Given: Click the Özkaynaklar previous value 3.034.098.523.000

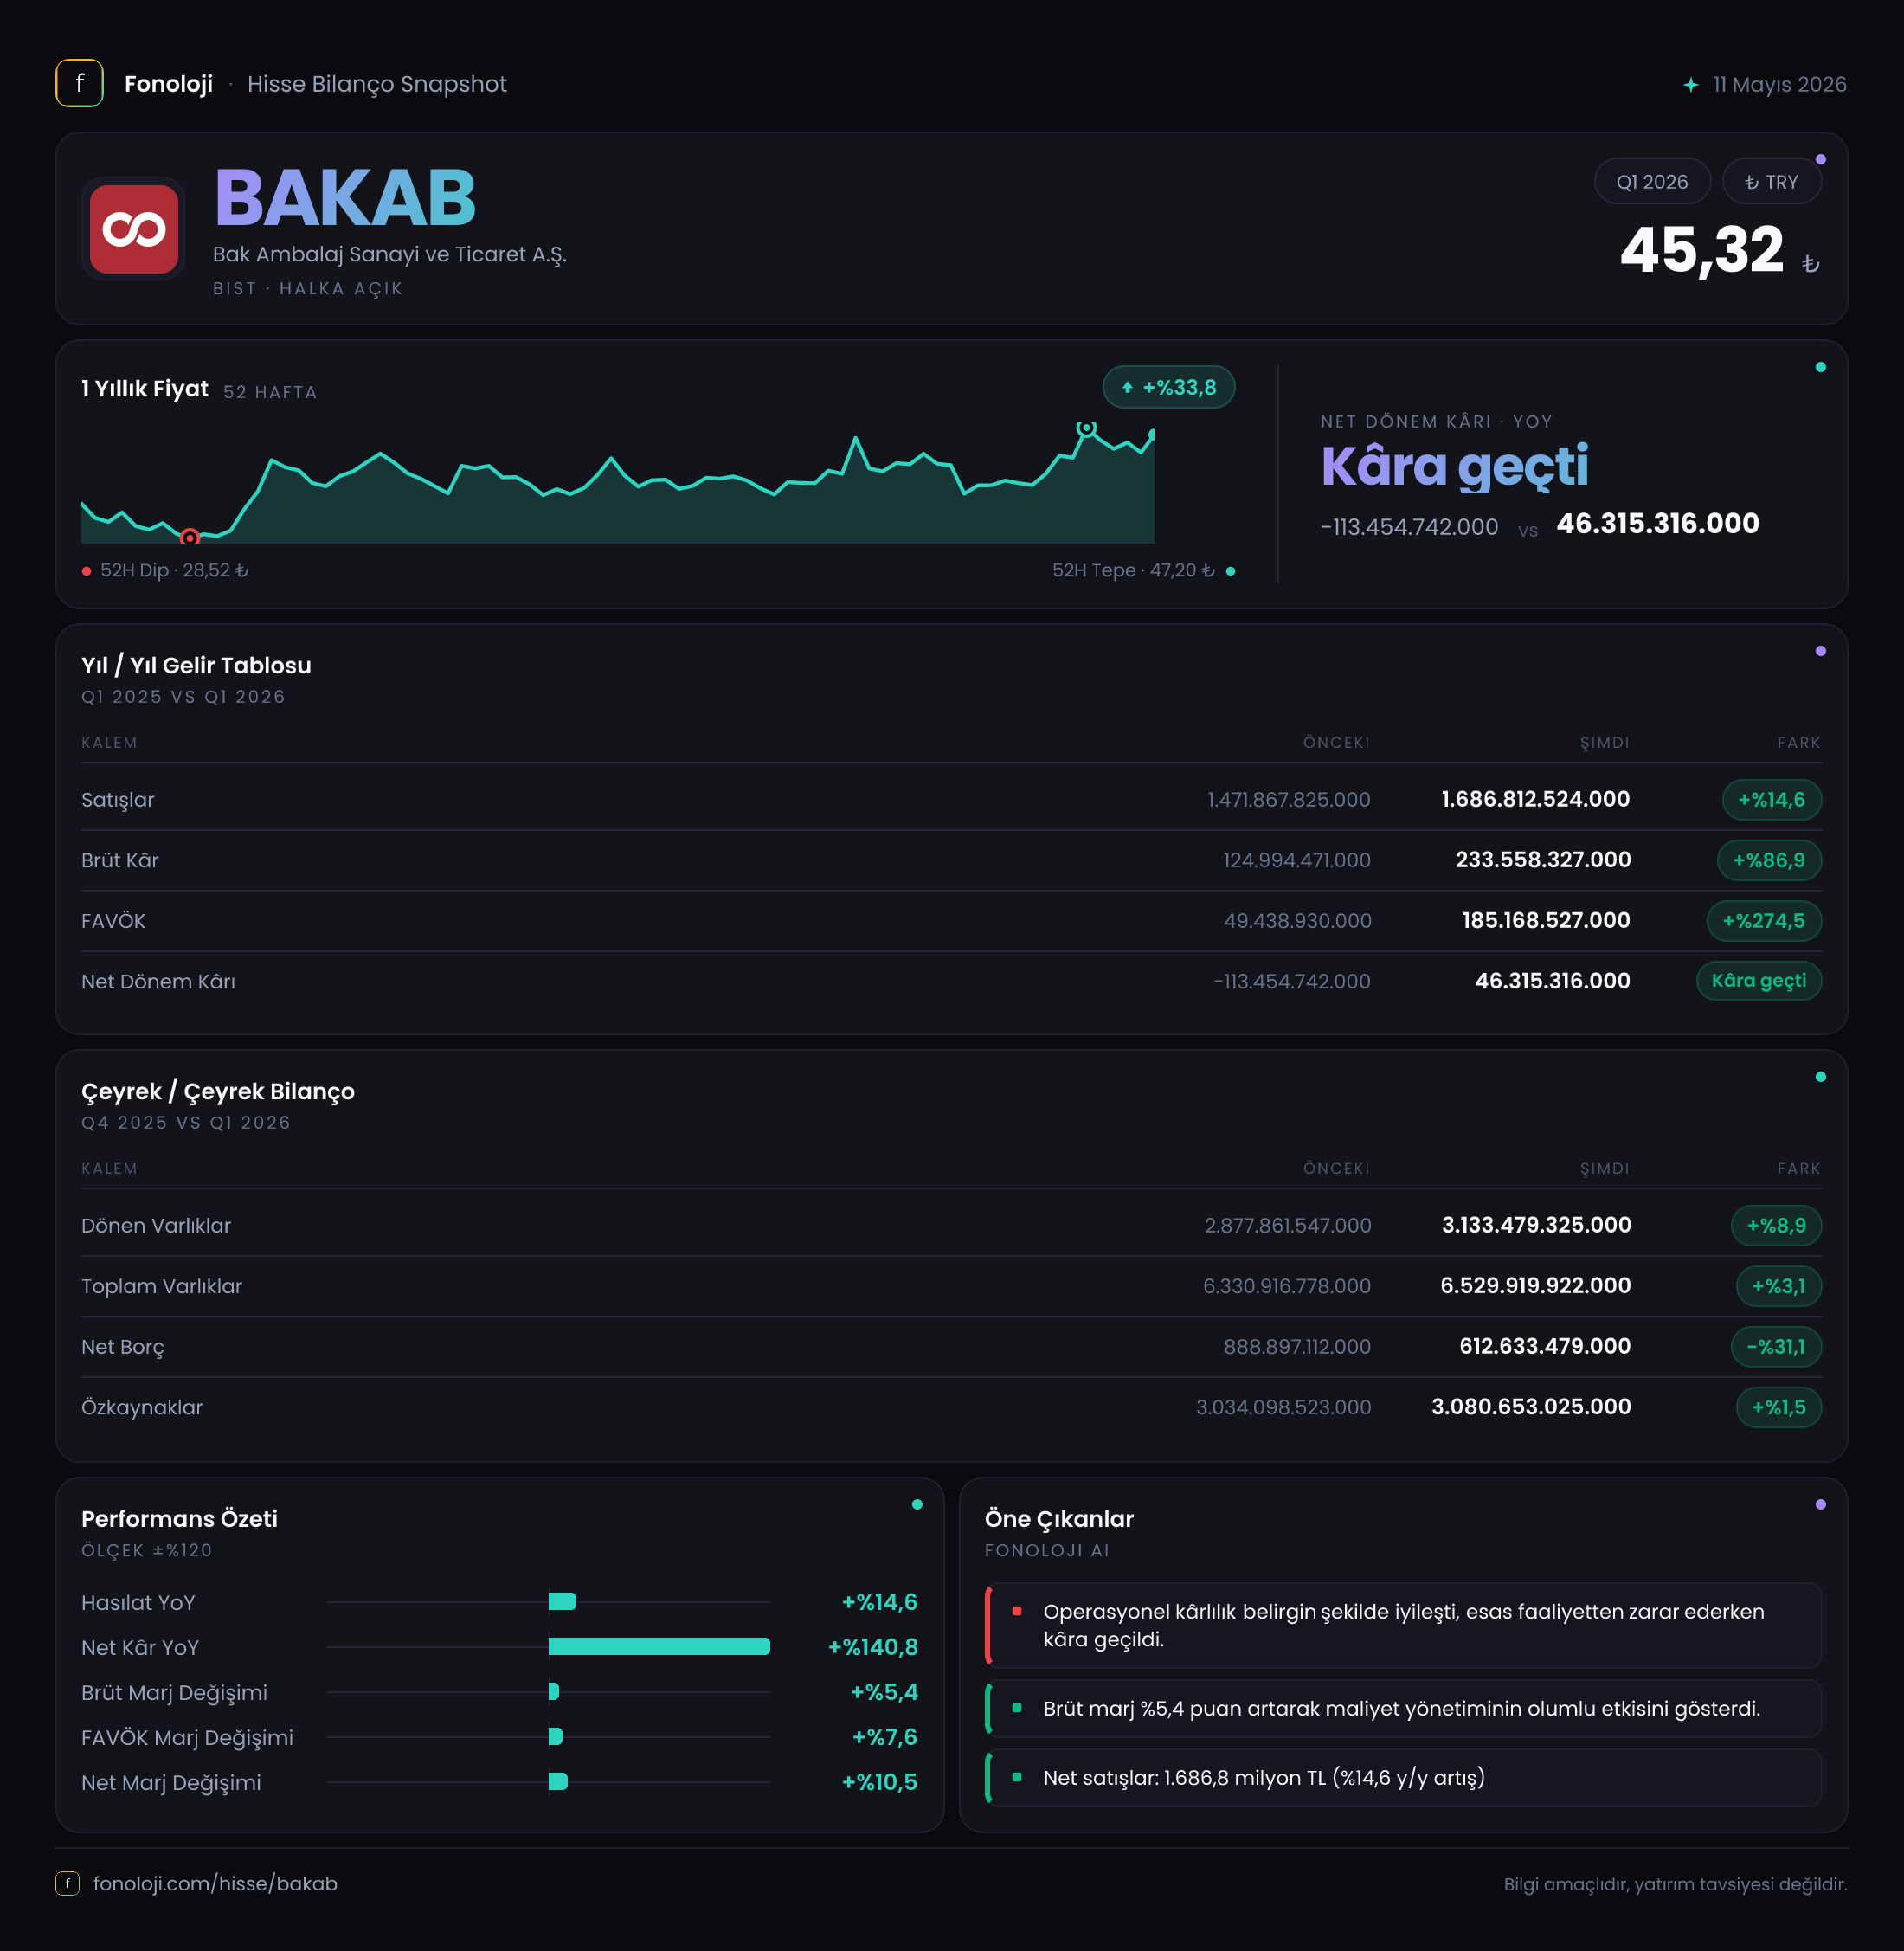Looking at the screenshot, I should (1283, 1407).
